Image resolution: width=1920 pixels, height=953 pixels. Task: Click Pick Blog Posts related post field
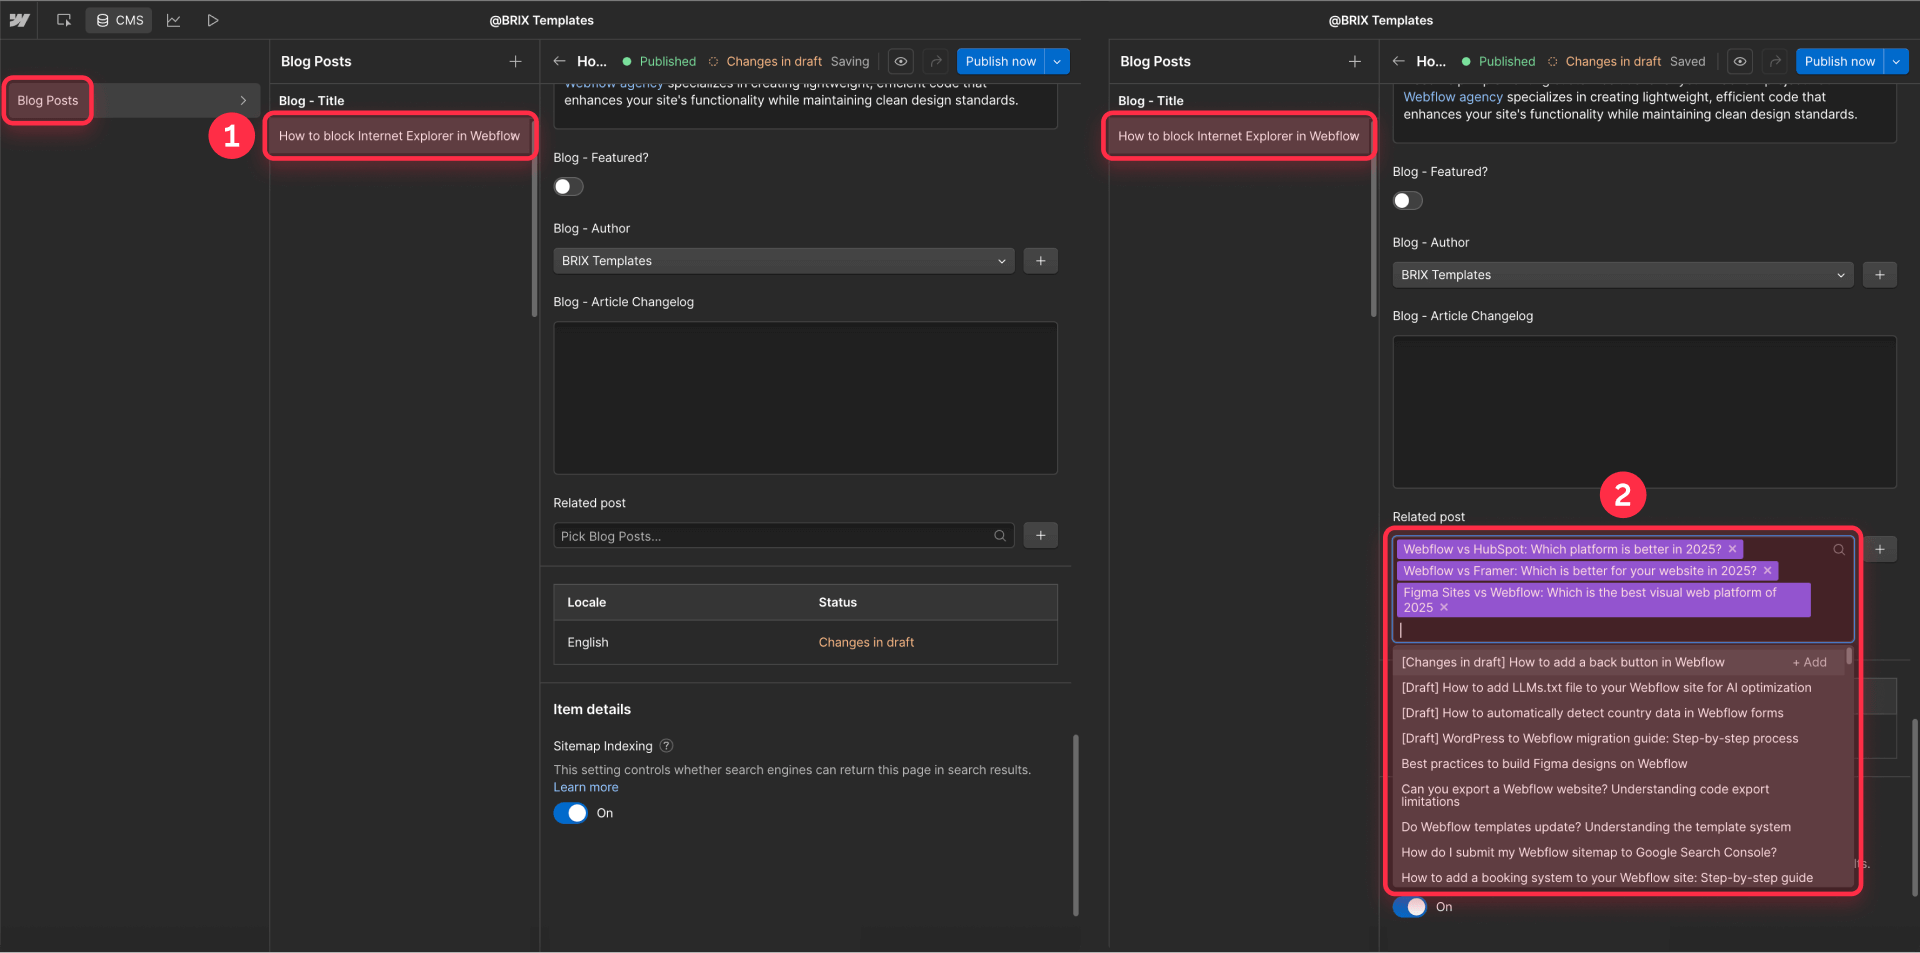point(784,536)
